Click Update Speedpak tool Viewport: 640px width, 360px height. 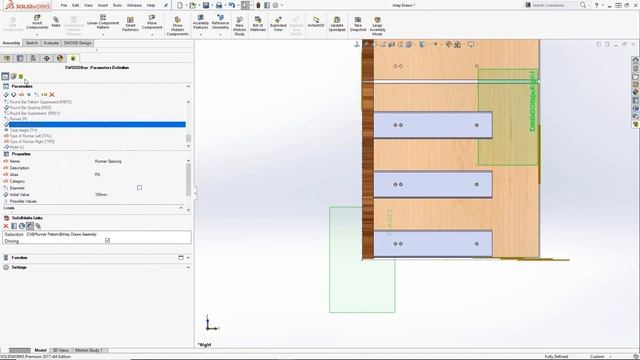(337, 24)
